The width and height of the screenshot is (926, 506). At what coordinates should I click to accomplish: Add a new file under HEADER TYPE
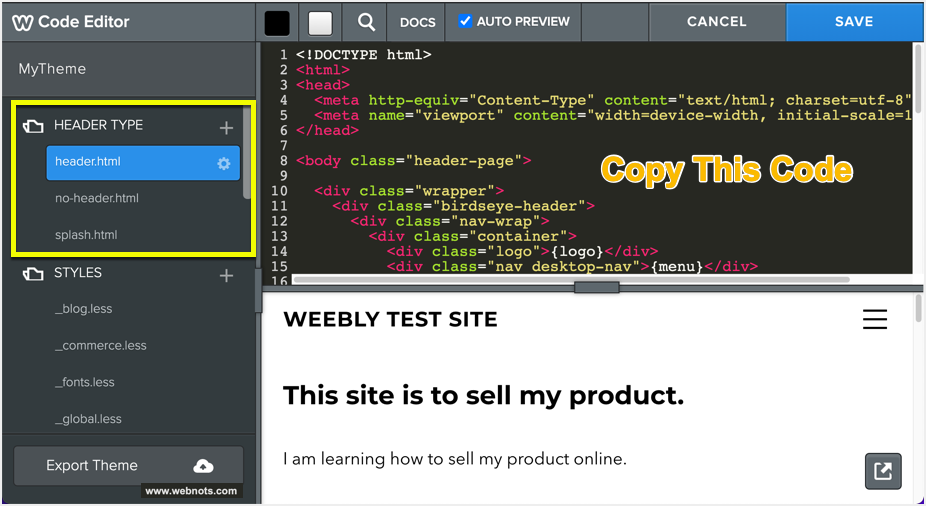(x=226, y=128)
